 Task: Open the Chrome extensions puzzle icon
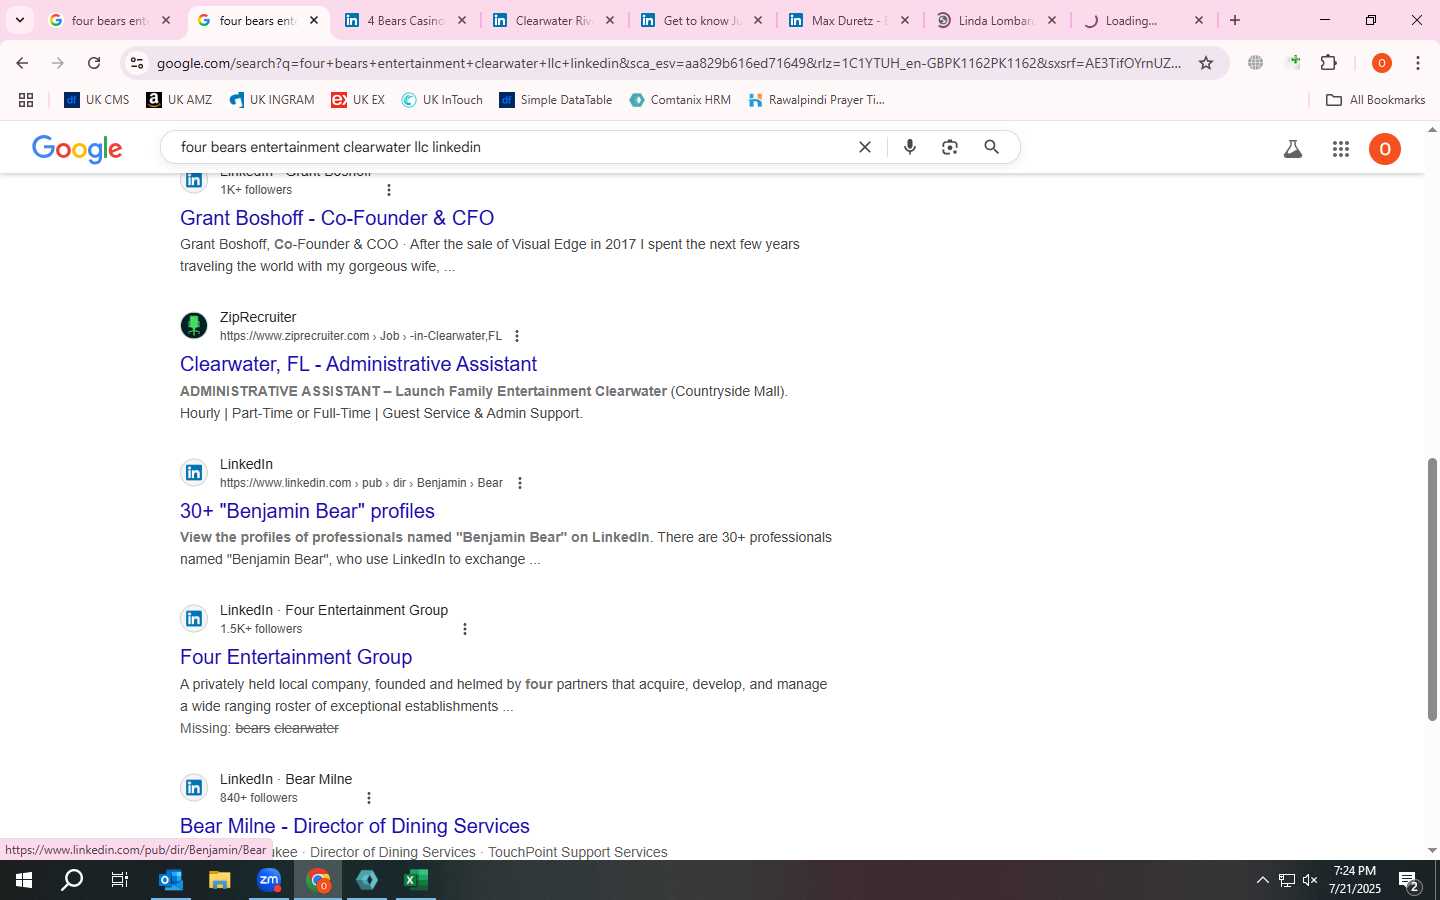(1328, 63)
